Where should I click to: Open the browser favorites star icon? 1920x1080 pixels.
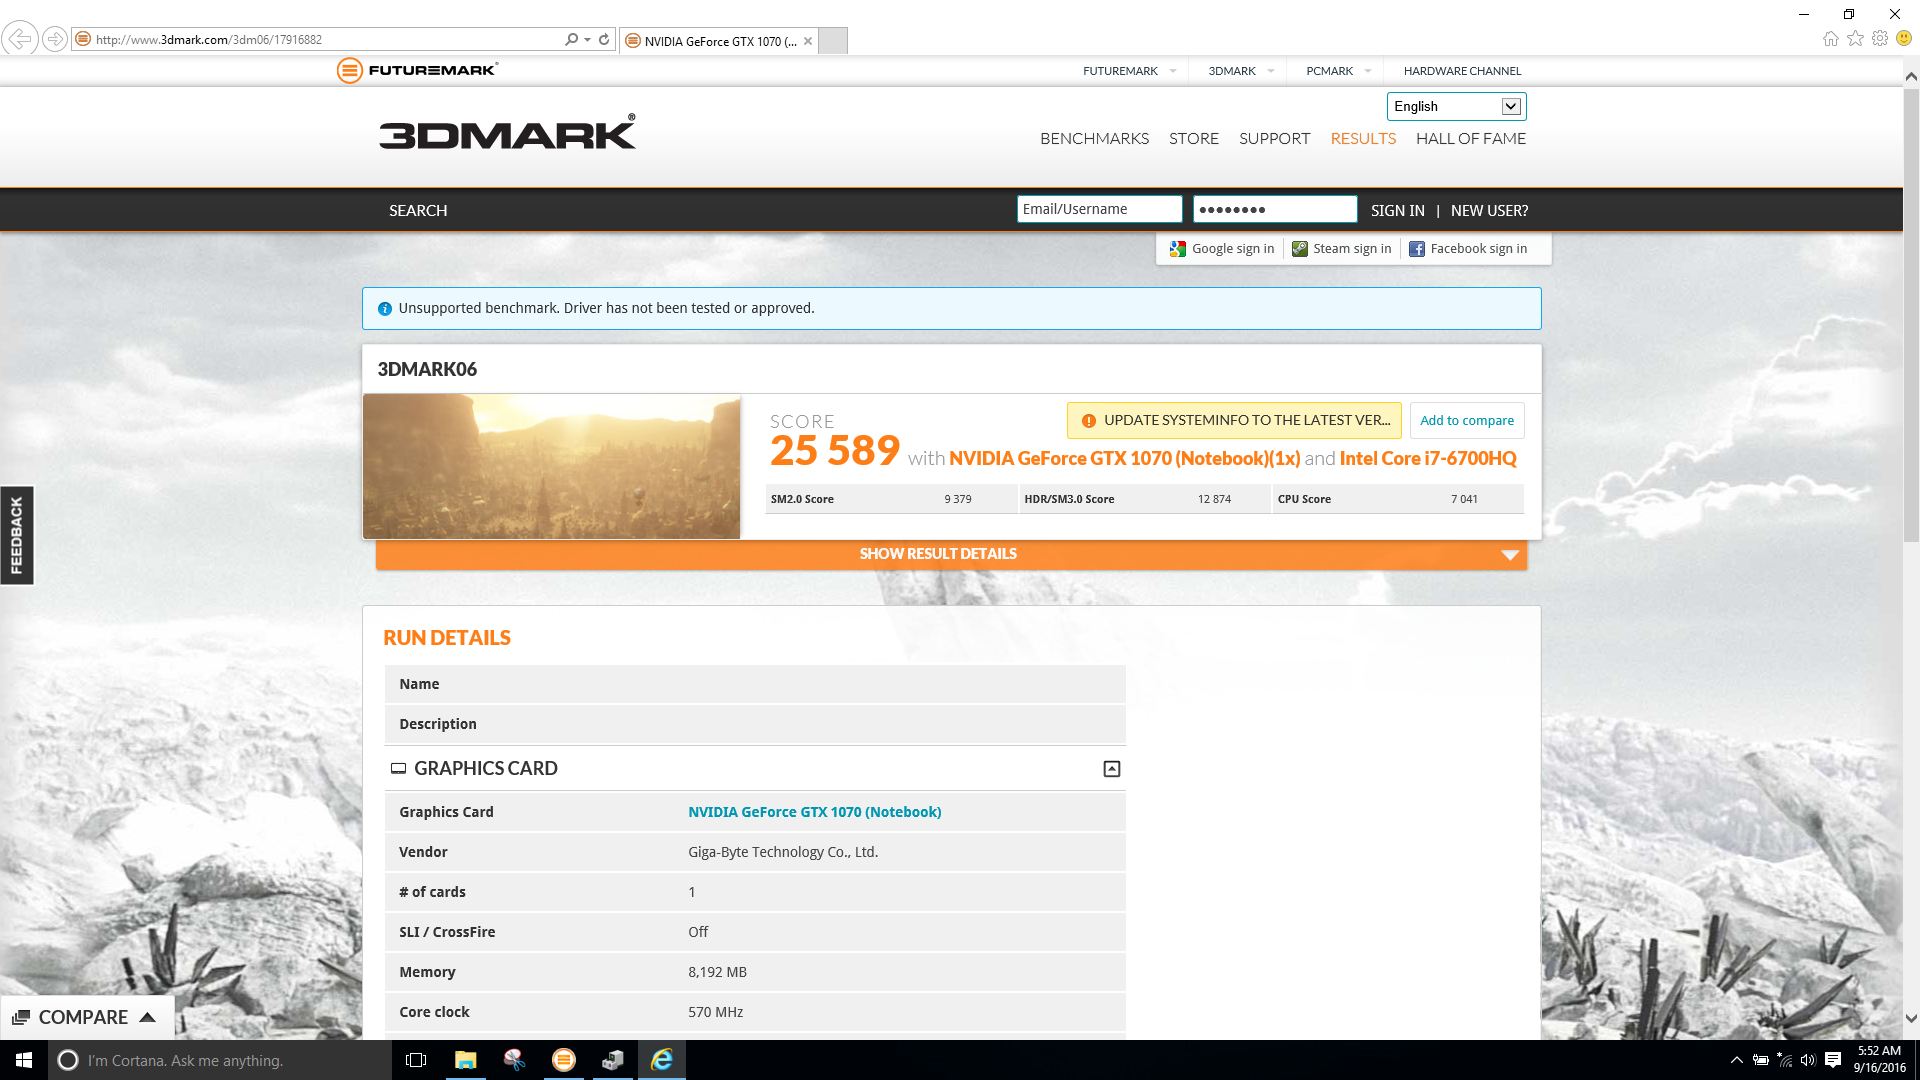click(x=1855, y=39)
